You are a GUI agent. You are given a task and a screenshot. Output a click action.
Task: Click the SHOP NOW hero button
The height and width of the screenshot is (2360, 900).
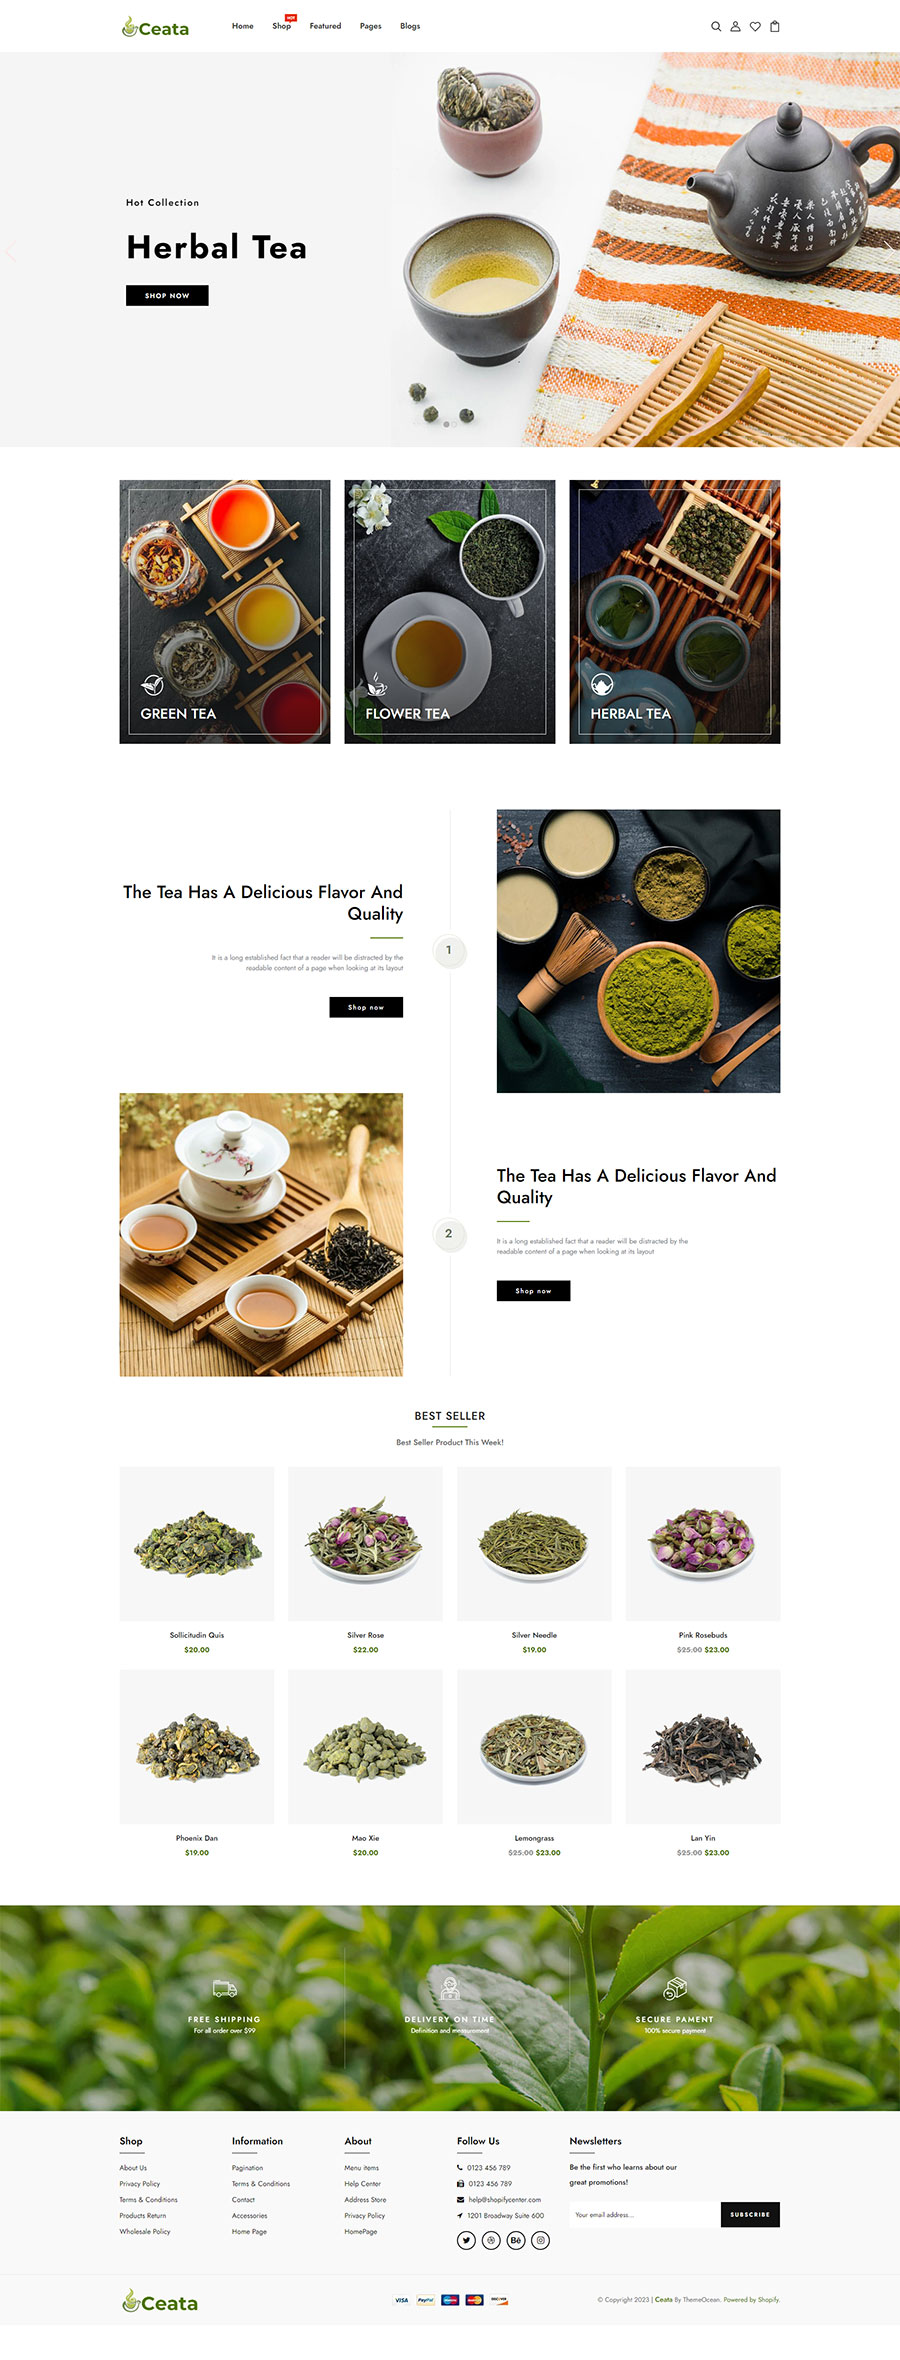[x=167, y=295]
